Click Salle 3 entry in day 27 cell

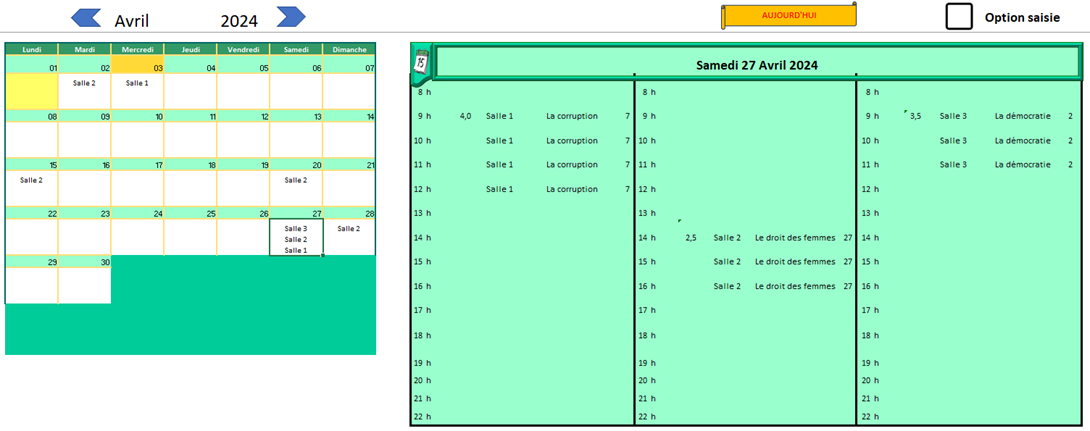[296, 229]
